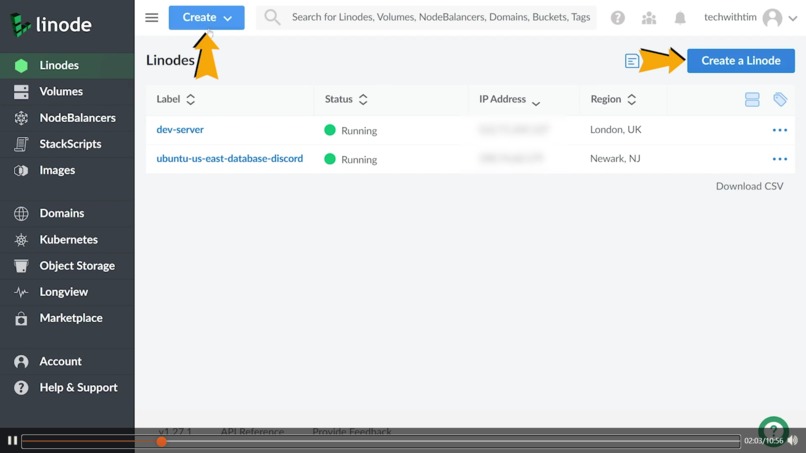Open Object Storage section
Screen dimensions: 806x453
point(67,266)
